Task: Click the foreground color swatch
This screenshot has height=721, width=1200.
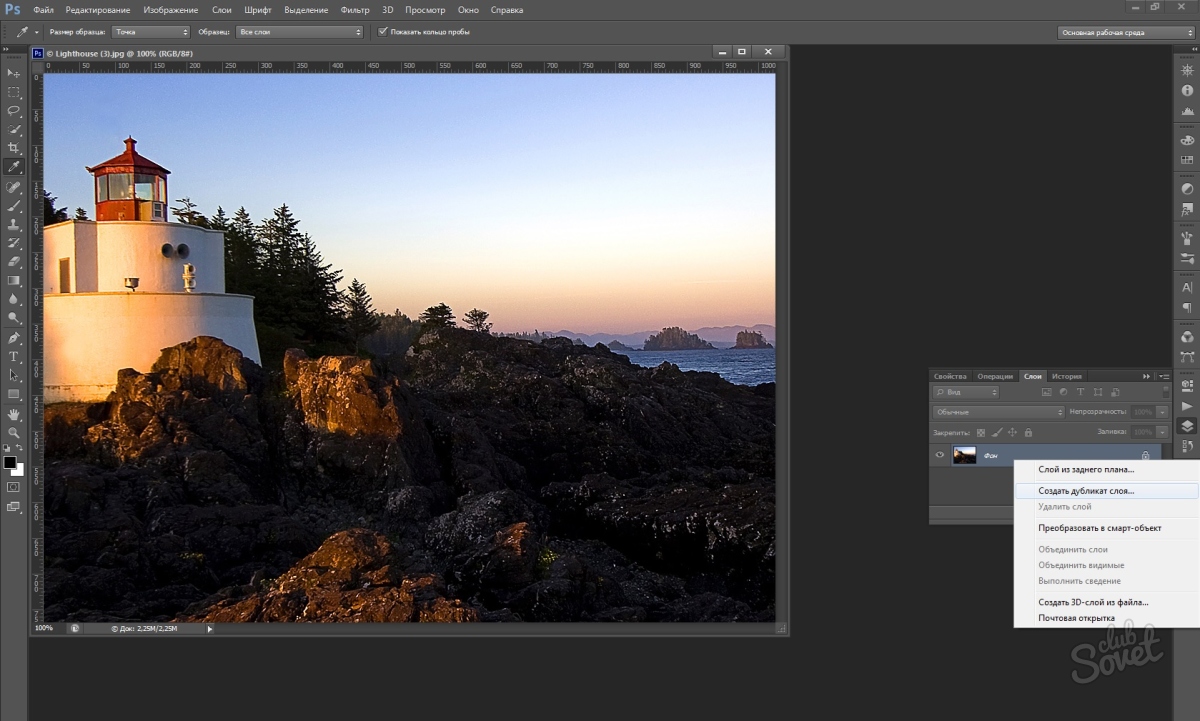Action: (10, 463)
